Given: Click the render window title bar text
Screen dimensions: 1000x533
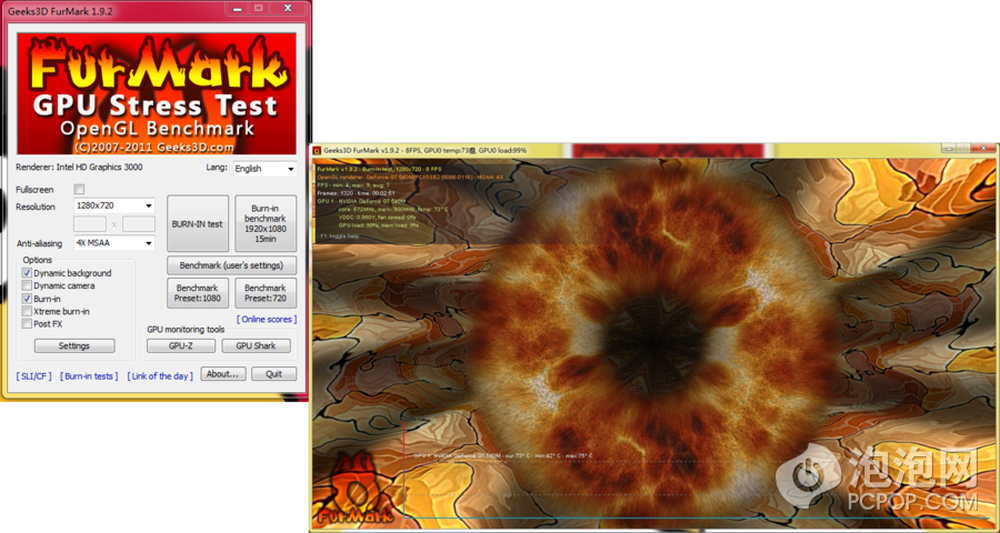Looking at the screenshot, I should 425,150.
